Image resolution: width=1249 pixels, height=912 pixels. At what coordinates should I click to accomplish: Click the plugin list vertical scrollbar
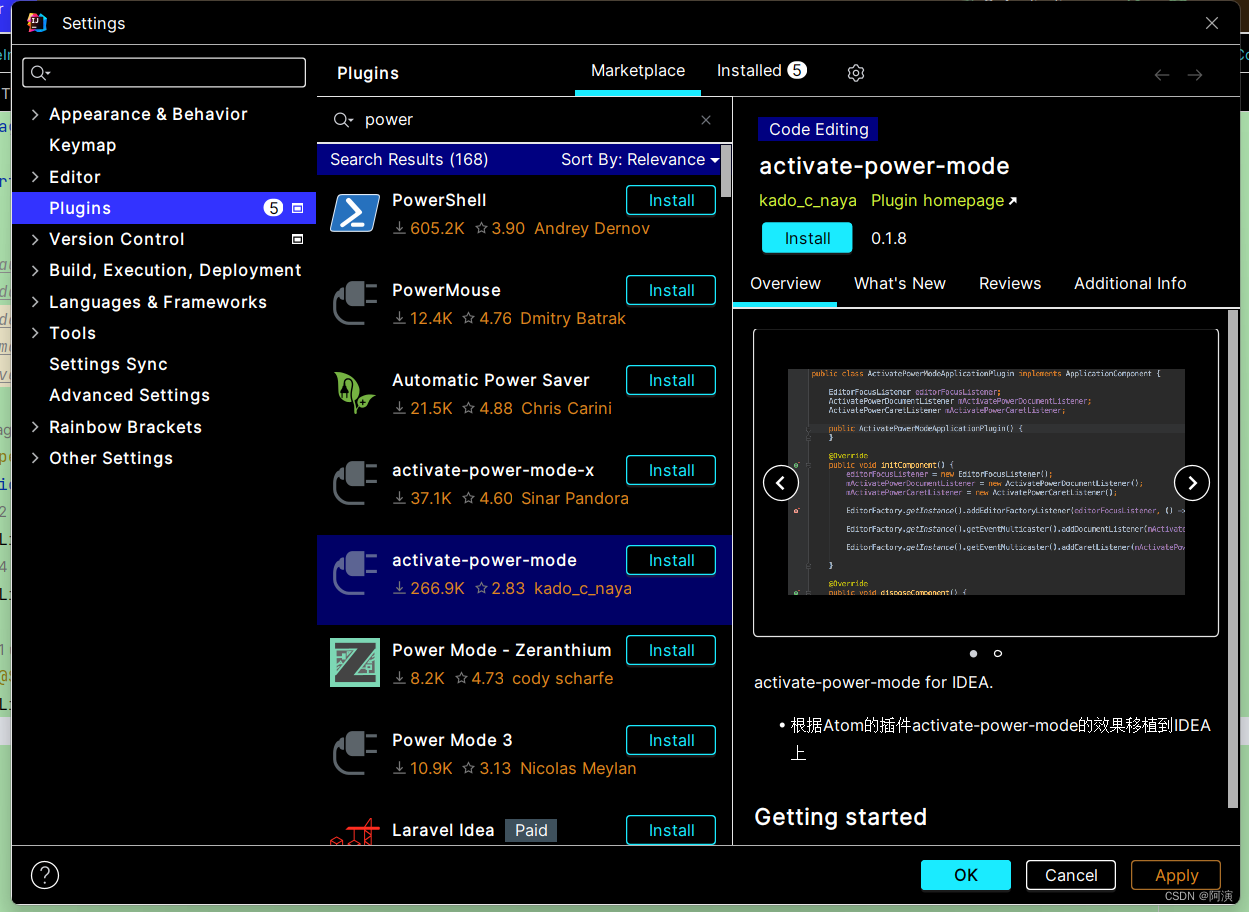pyautogui.click(x=726, y=172)
